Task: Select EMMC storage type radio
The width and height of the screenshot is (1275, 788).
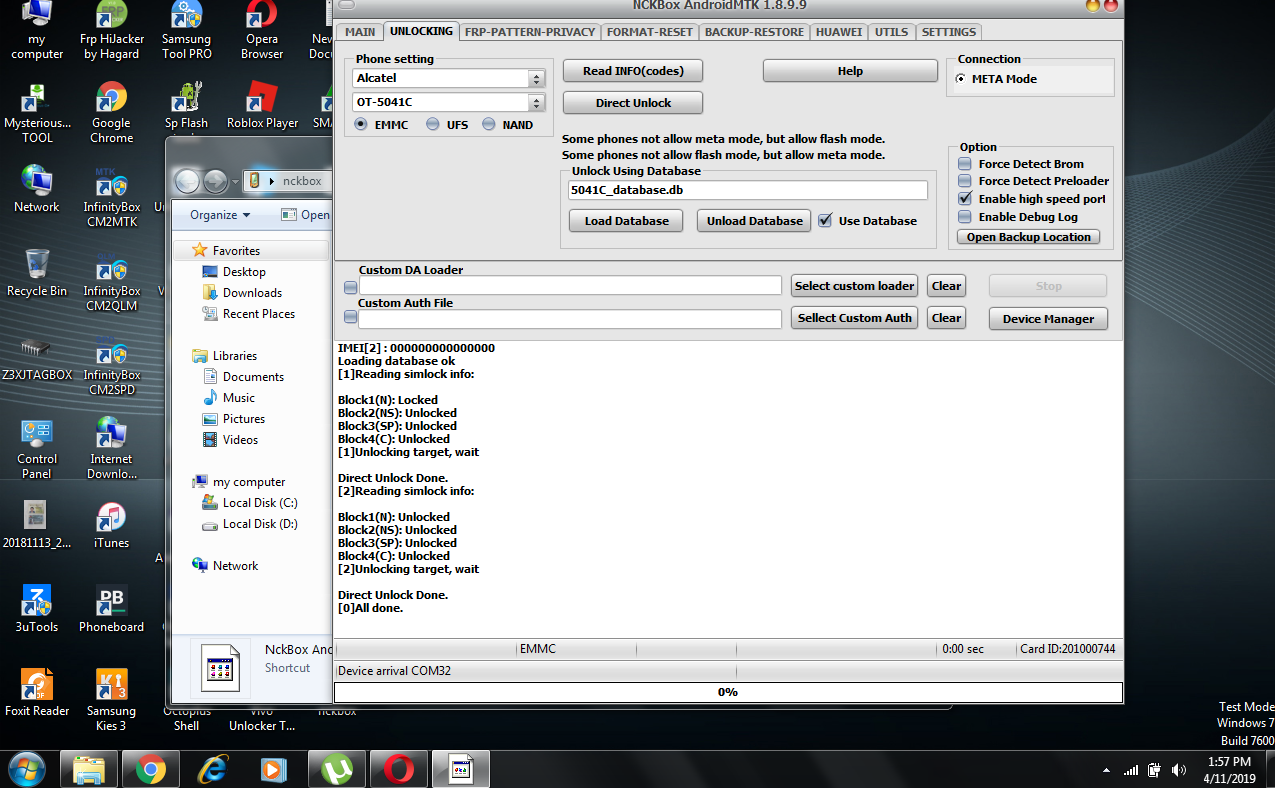Action: pos(362,125)
